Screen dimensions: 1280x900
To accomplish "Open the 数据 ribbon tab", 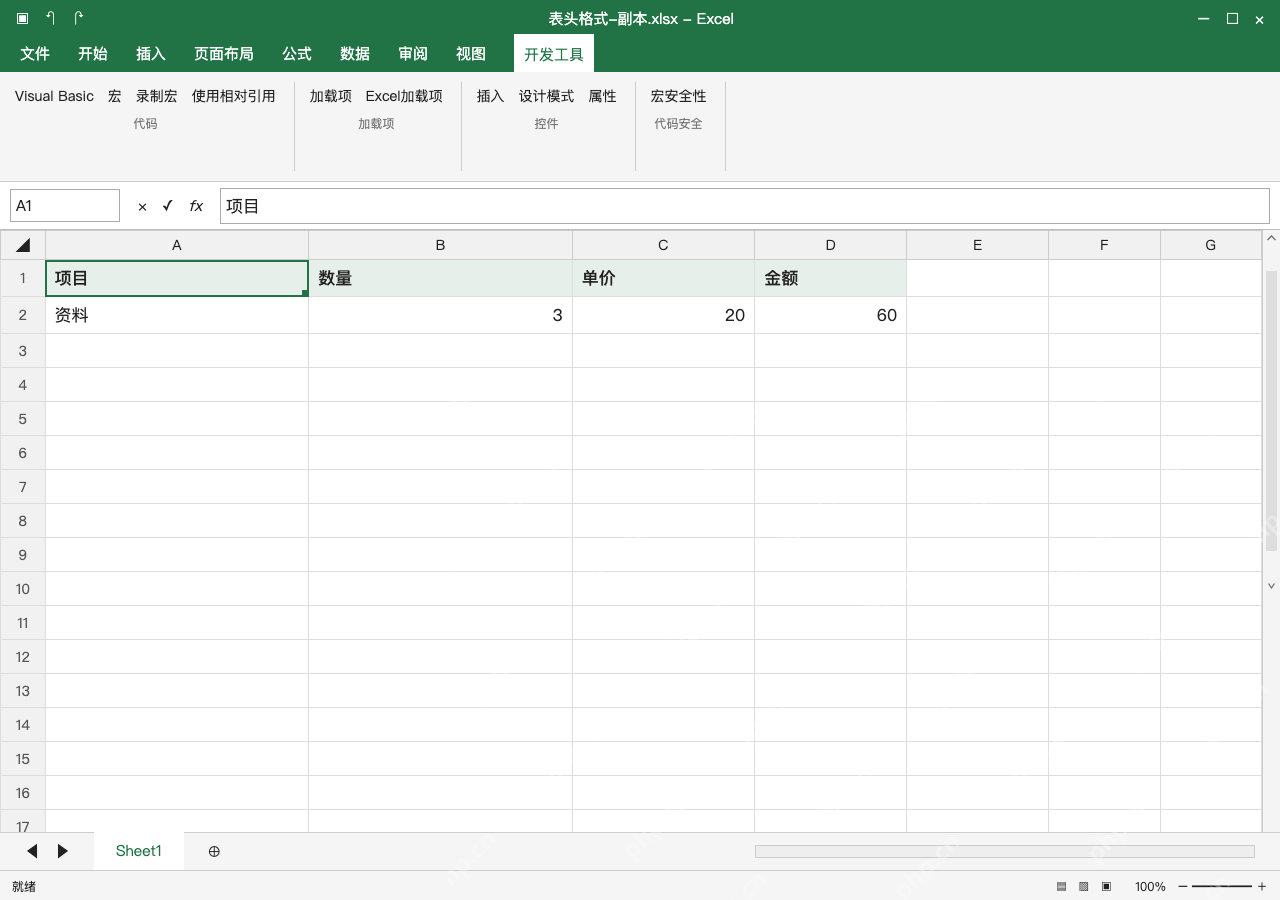I will pyautogui.click(x=355, y=54).
